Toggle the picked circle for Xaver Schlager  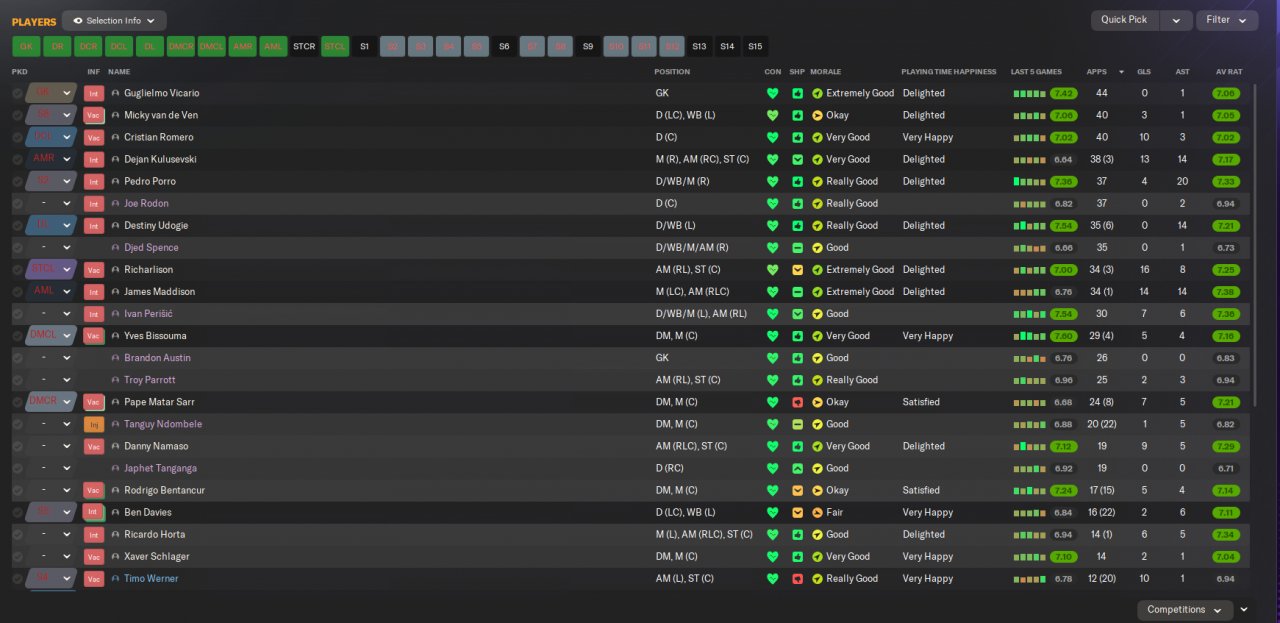click(x=17, y=556)
